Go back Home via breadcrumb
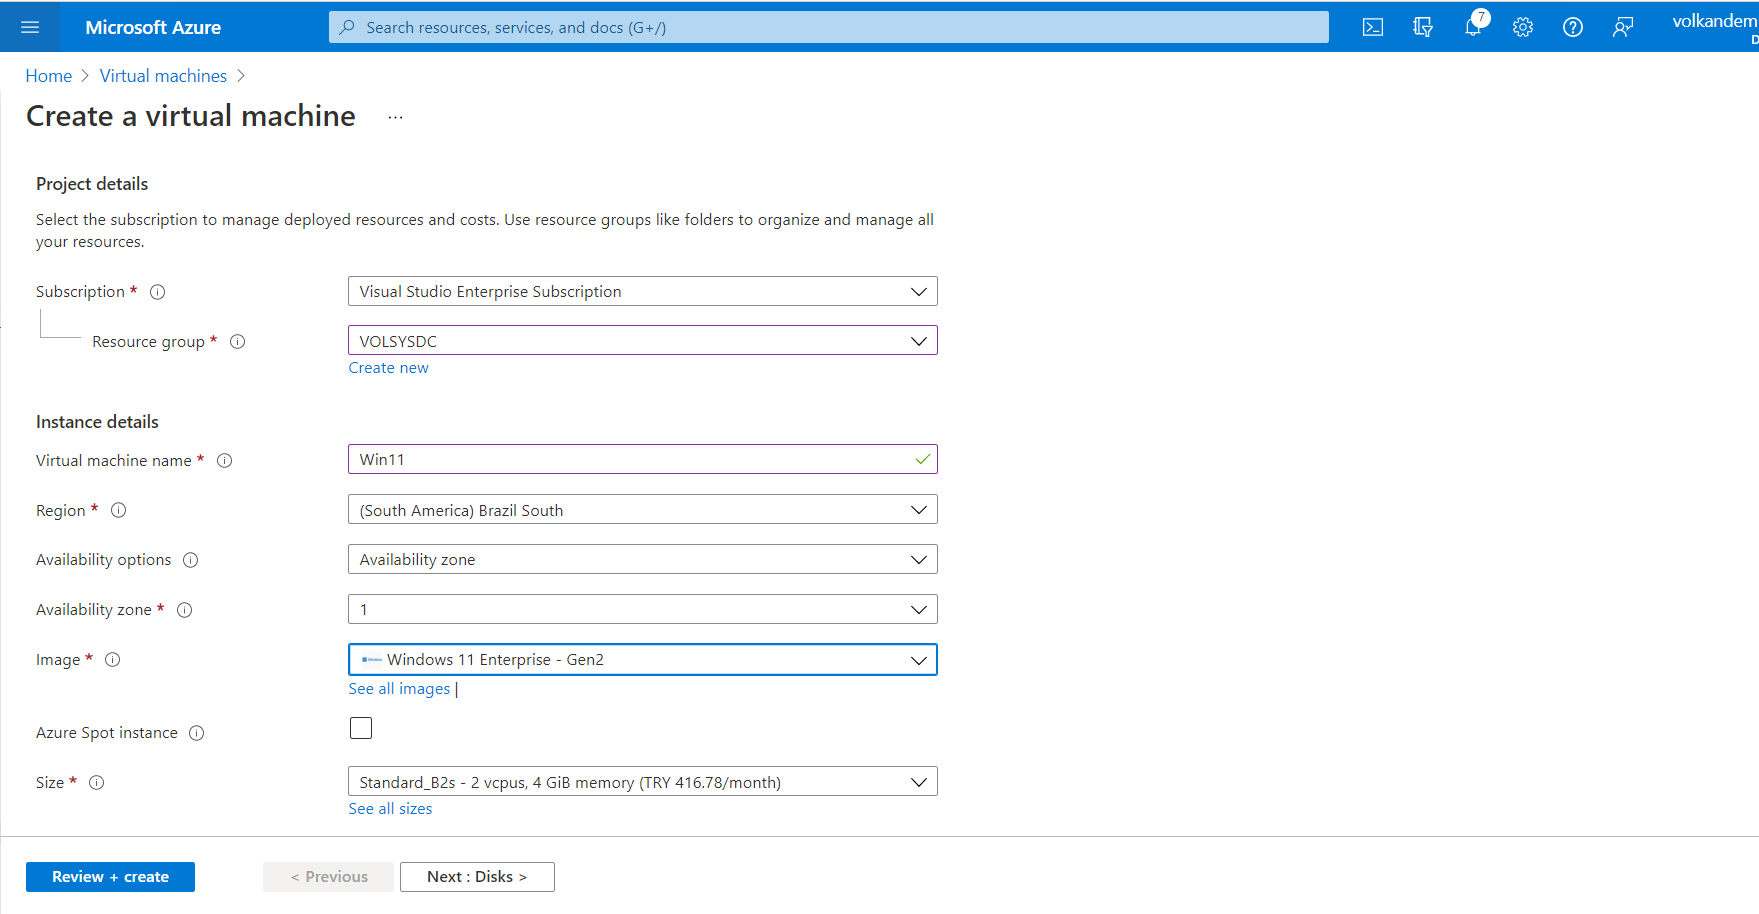Viewport: 1759px width, 914px height. click(x=48, y=75)
